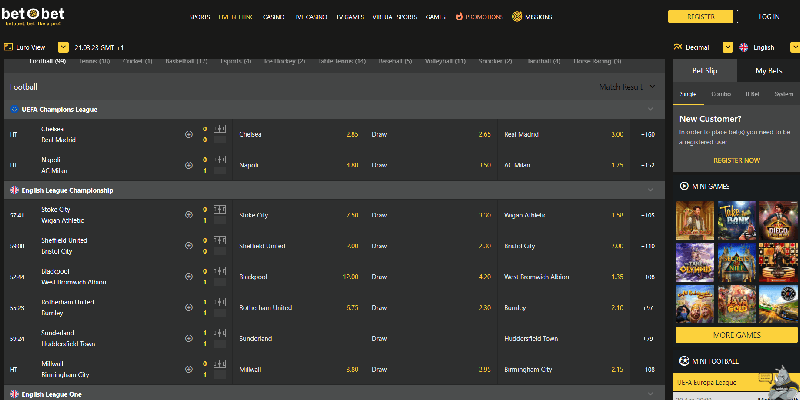Open the Euro View dropdown arrow
800x400 pixels.
pos(63,47)
